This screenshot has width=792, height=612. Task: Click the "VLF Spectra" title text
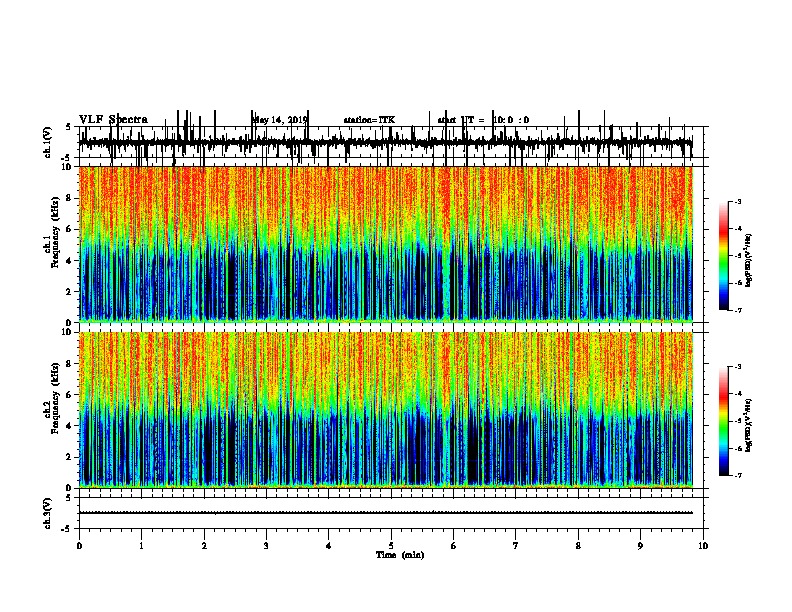pos(113,119)
